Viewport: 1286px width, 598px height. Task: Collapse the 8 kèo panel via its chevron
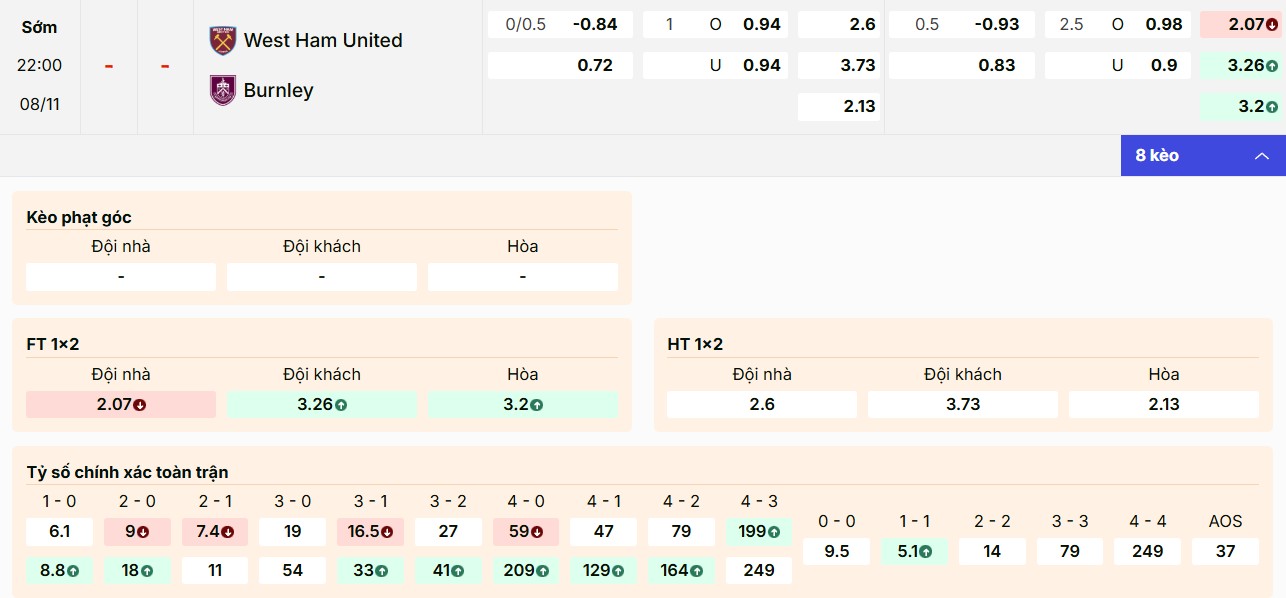point(1261,156)
